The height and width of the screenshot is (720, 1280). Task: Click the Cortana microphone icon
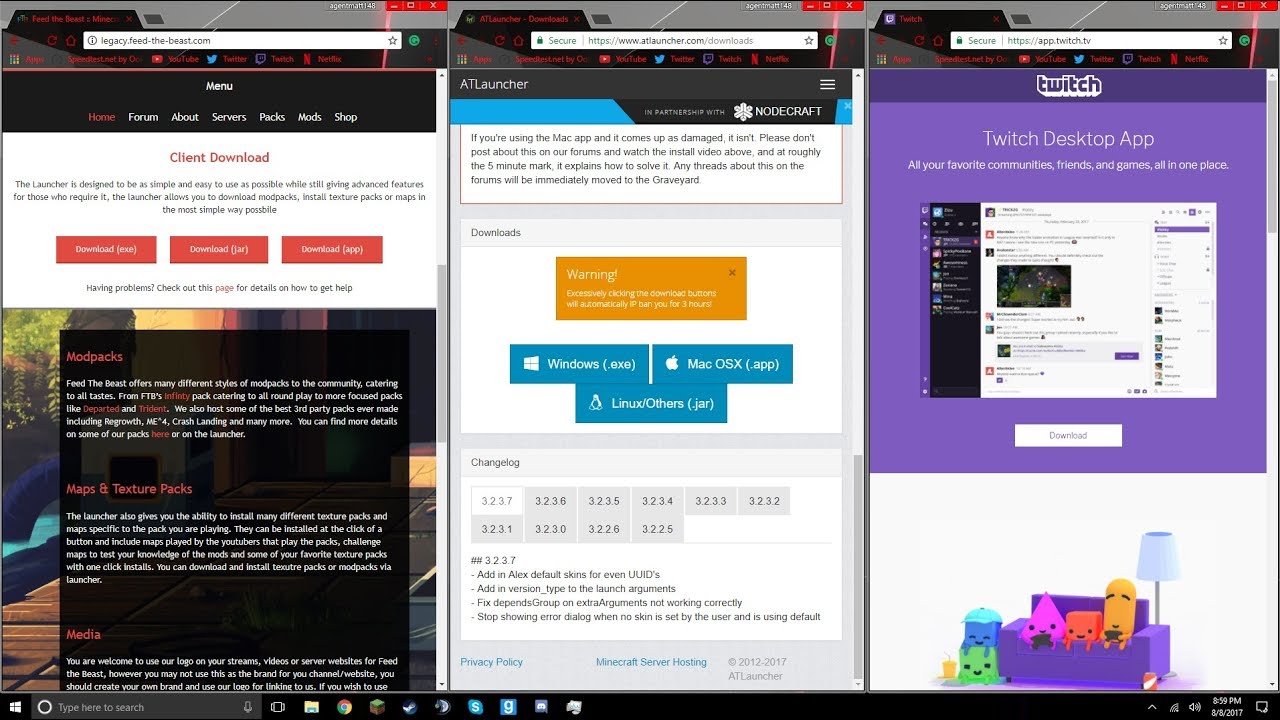pyautogui.click(x=248, y=707)
